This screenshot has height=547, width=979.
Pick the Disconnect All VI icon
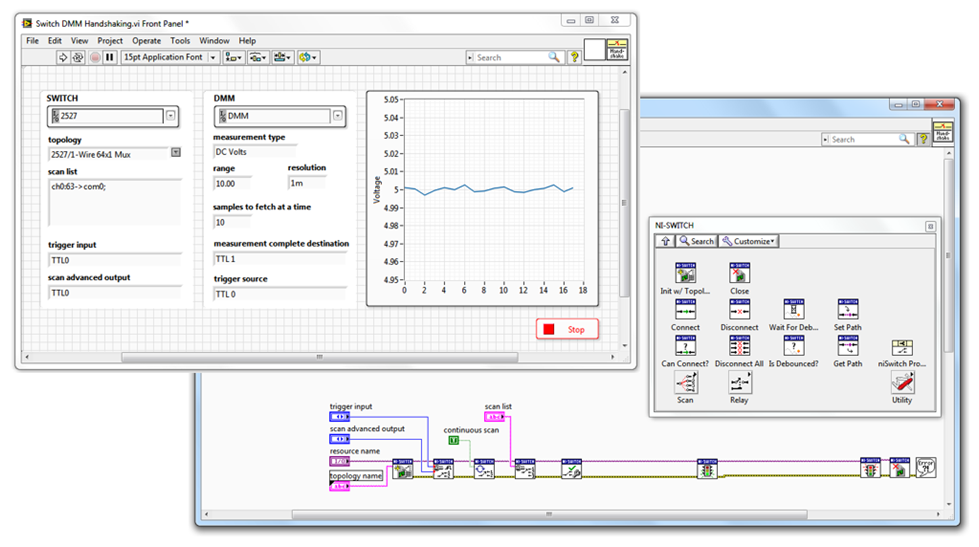click(740, 346)
